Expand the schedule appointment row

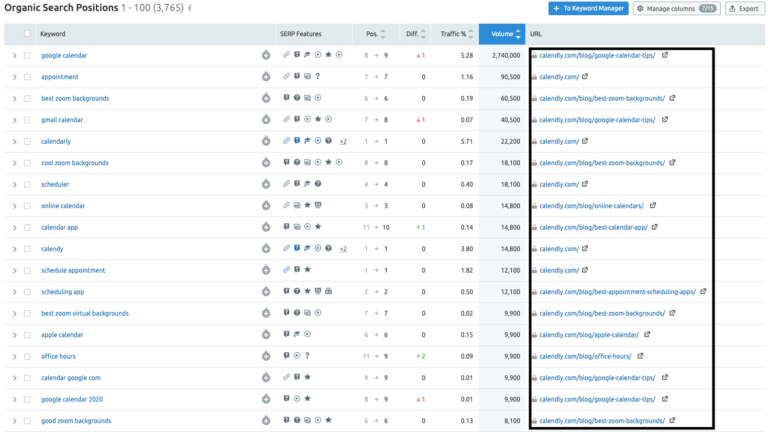coord(14,270)
